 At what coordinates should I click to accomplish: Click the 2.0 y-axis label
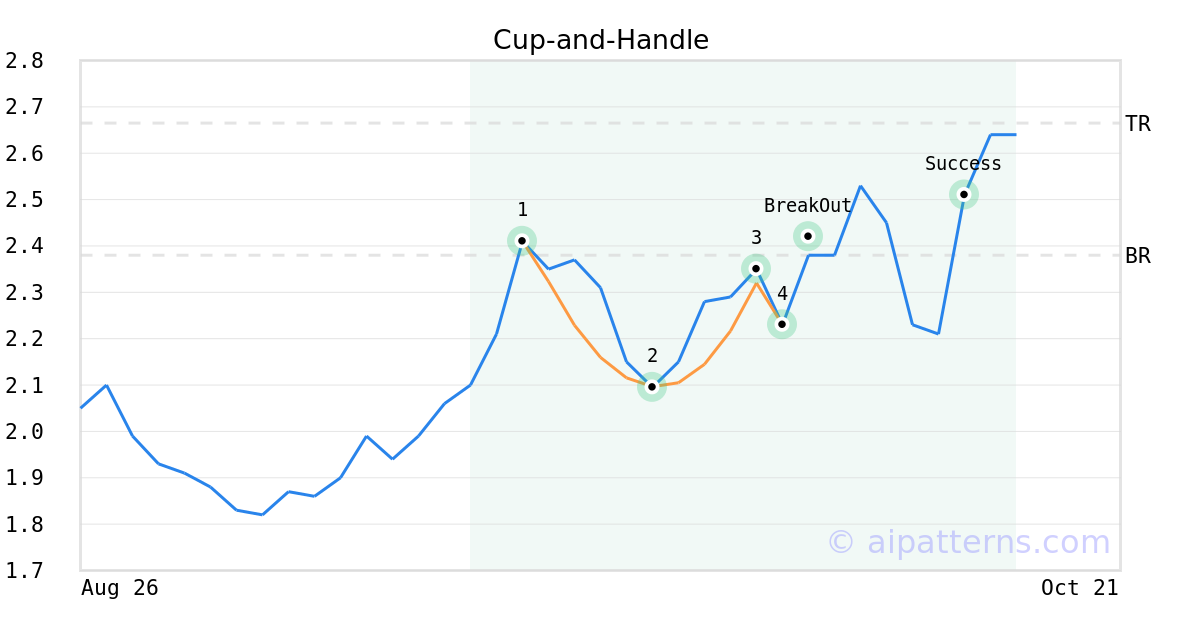pos(24,432)
